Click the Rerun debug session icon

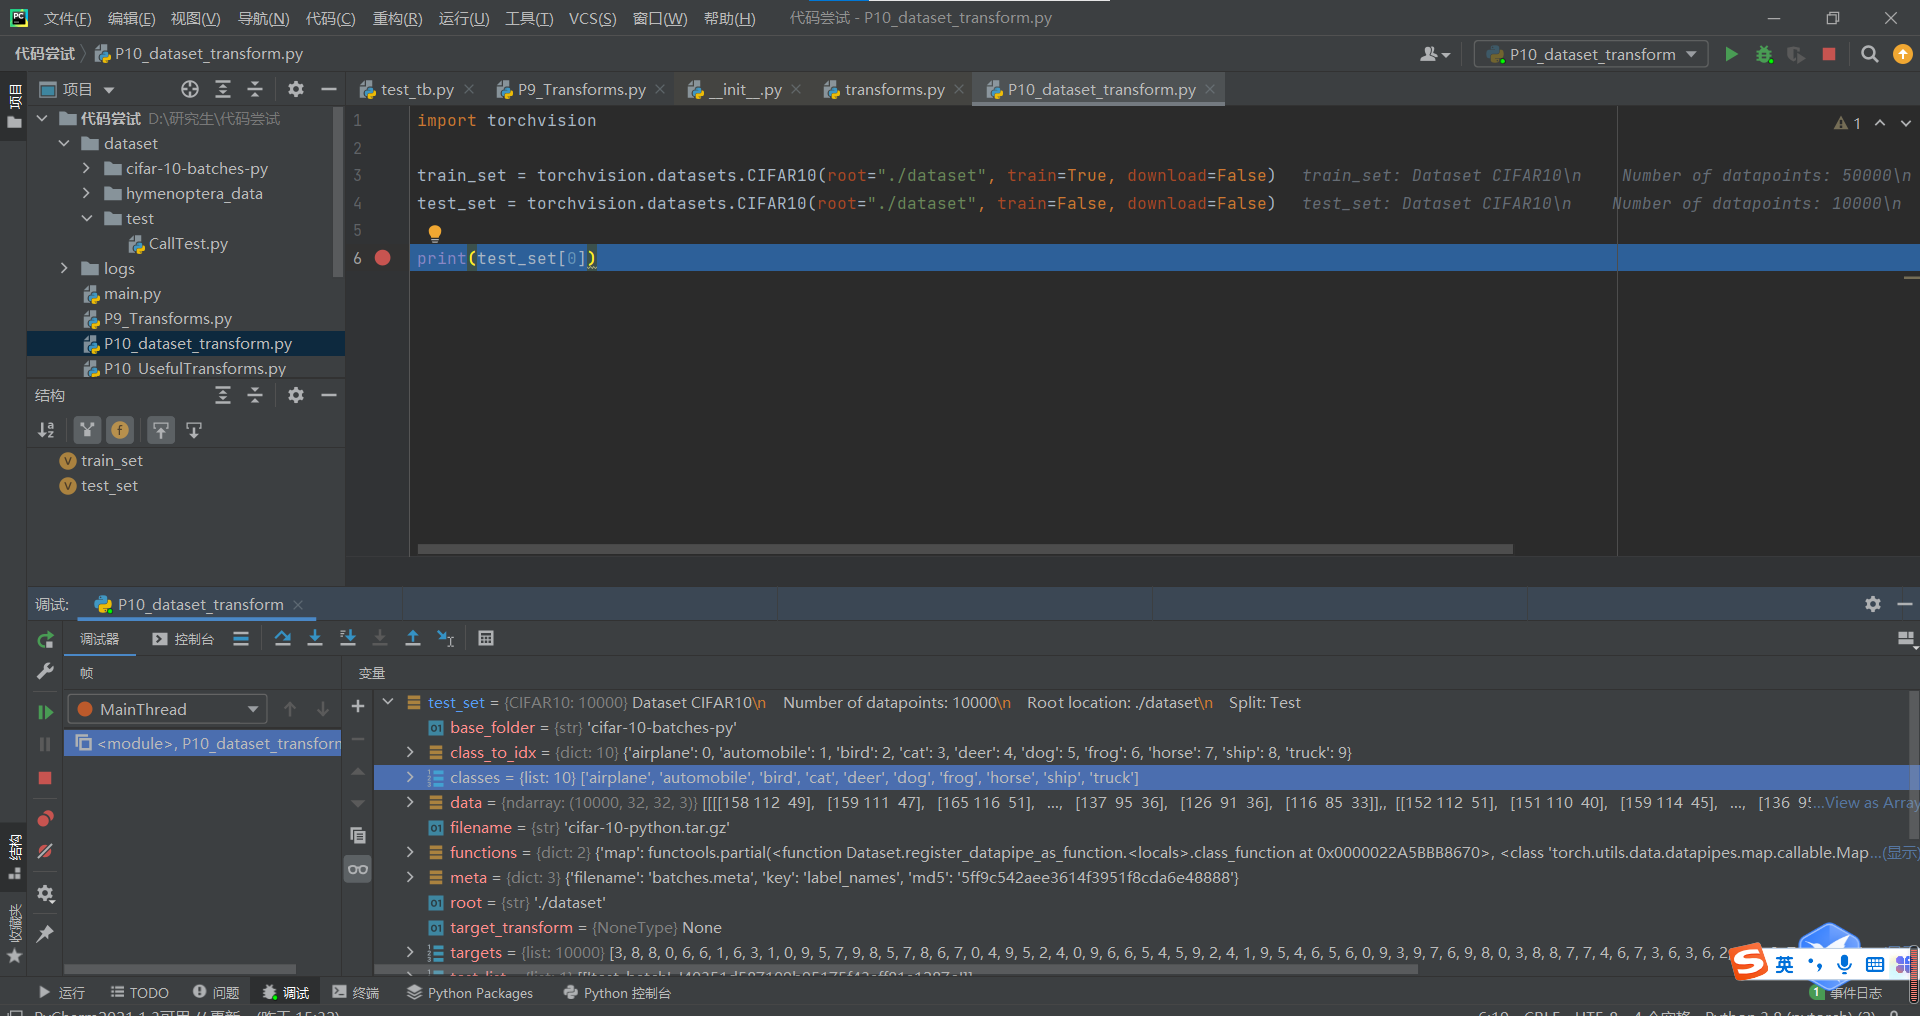tap(45, 639)
